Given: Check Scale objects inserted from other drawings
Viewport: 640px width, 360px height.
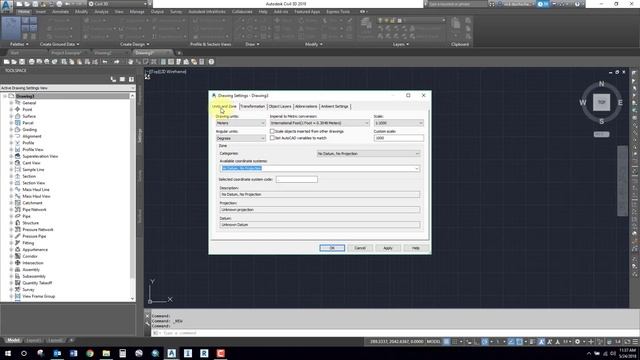Looking at the screenshot, I should [272, 131].
